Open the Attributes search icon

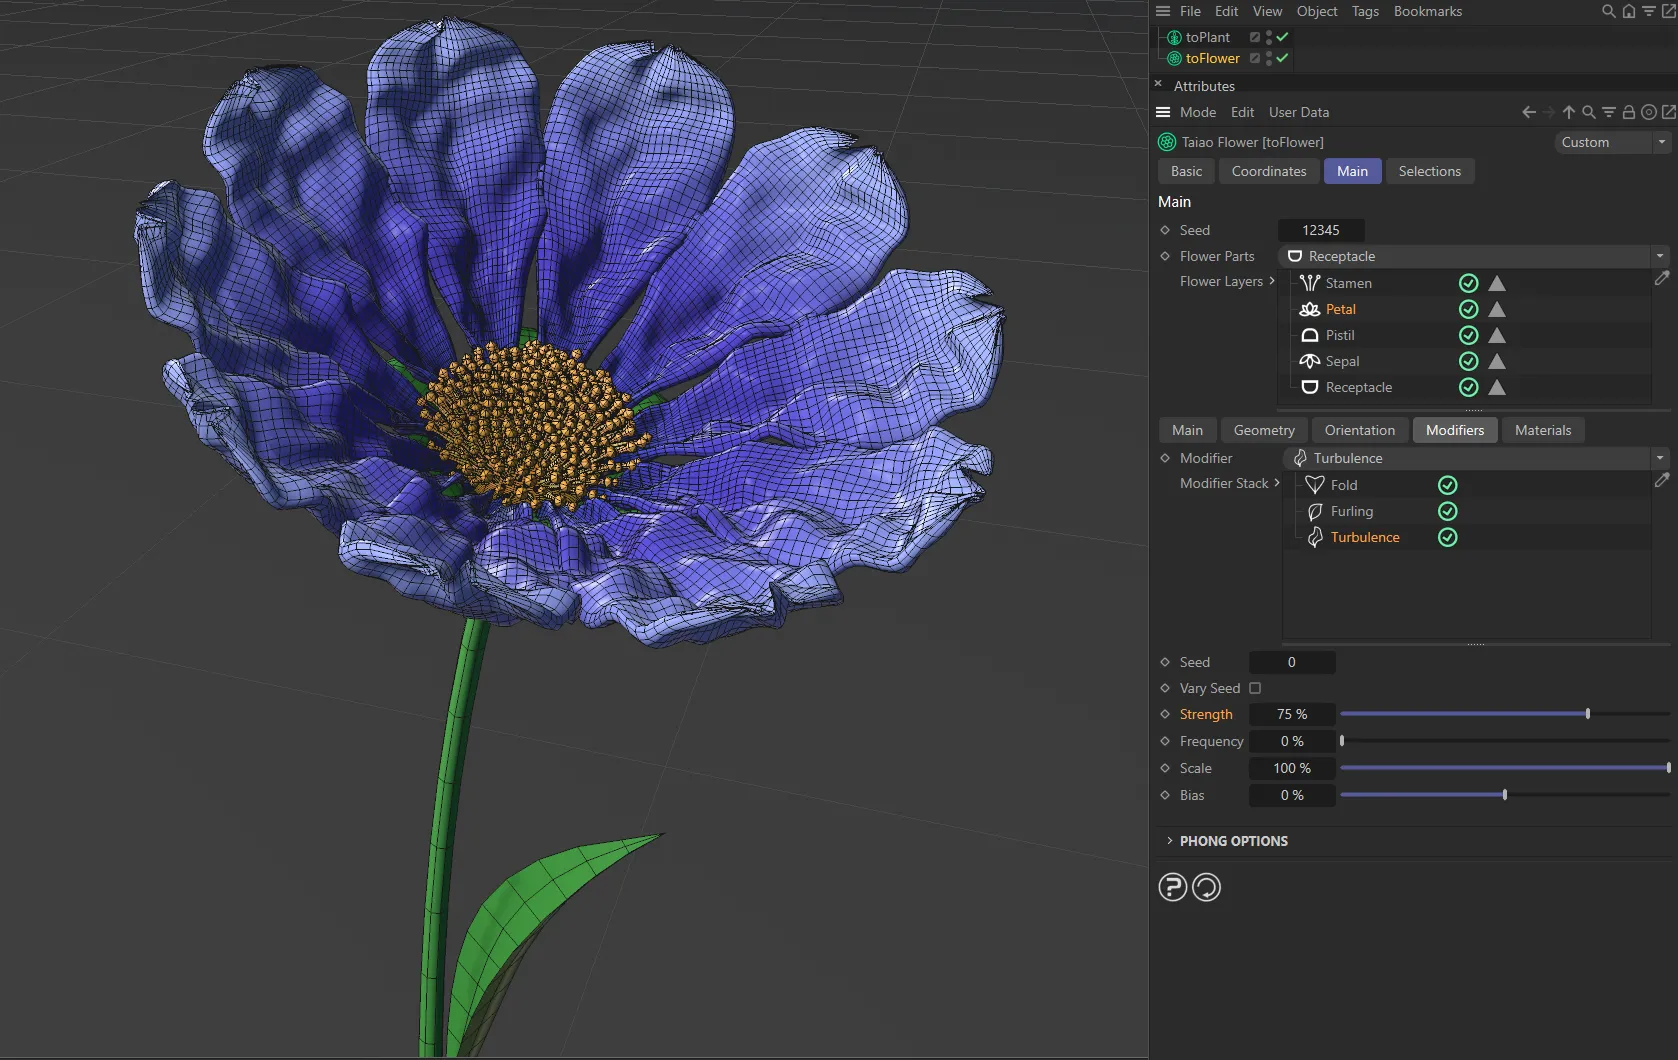(1587, 112)
